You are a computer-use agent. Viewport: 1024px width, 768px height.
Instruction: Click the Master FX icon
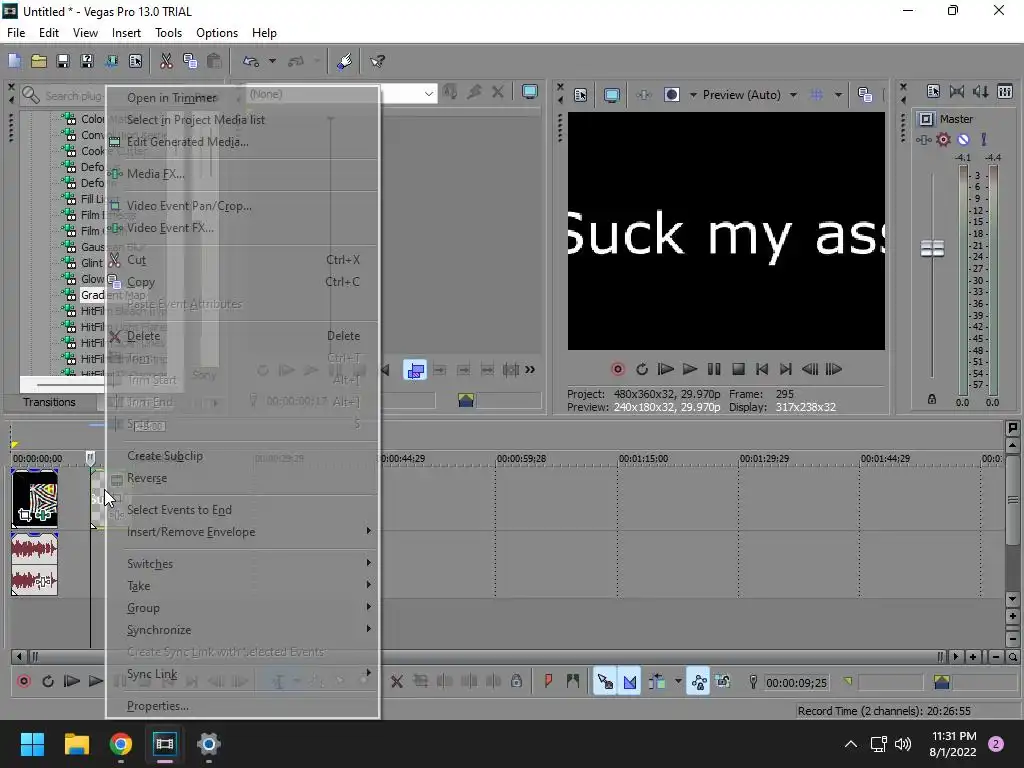pyautogui.click(x=923, y=140)
